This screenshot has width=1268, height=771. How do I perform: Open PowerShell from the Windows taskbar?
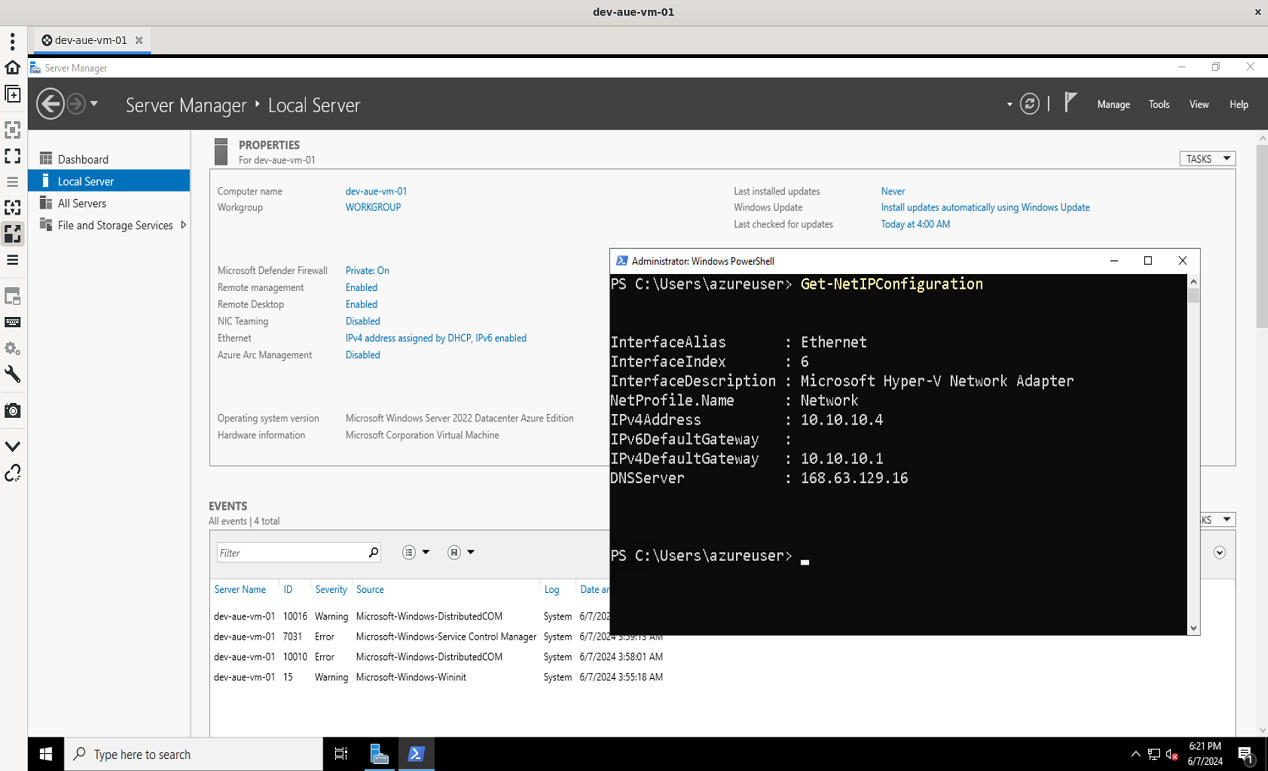(416, 754)
